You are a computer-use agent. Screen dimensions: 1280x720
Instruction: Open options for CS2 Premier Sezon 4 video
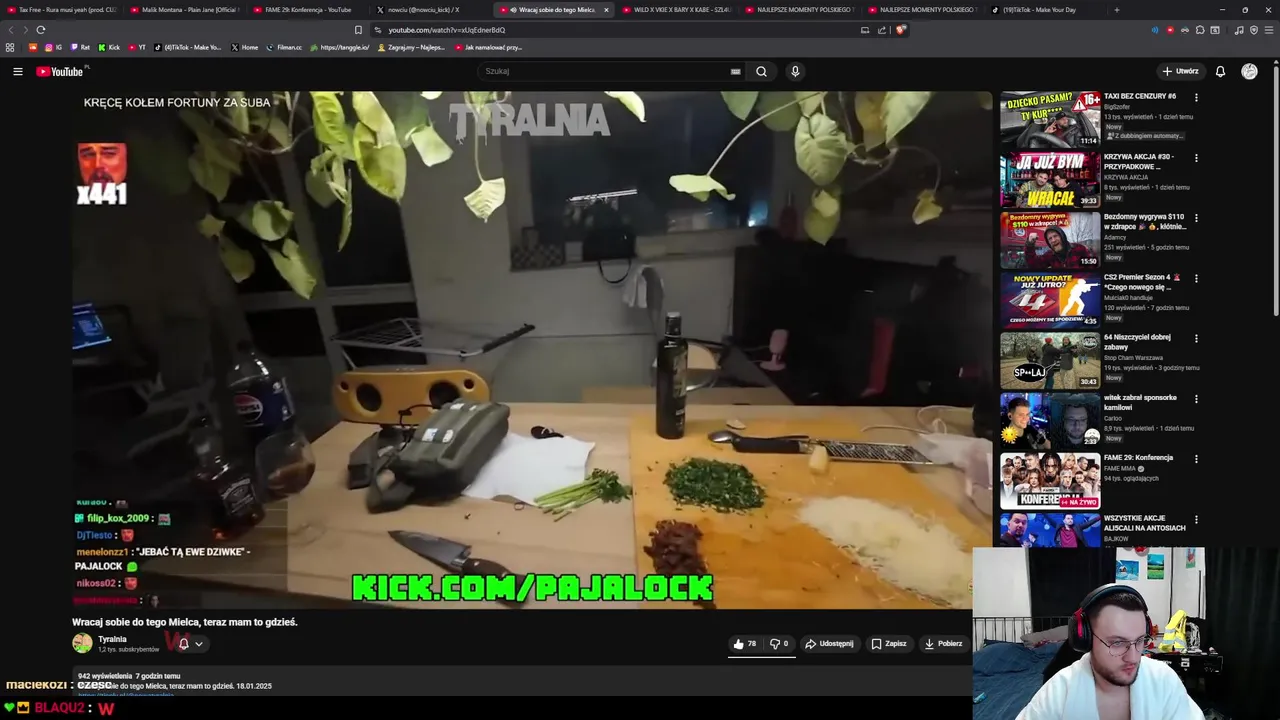coord(1196,278)
